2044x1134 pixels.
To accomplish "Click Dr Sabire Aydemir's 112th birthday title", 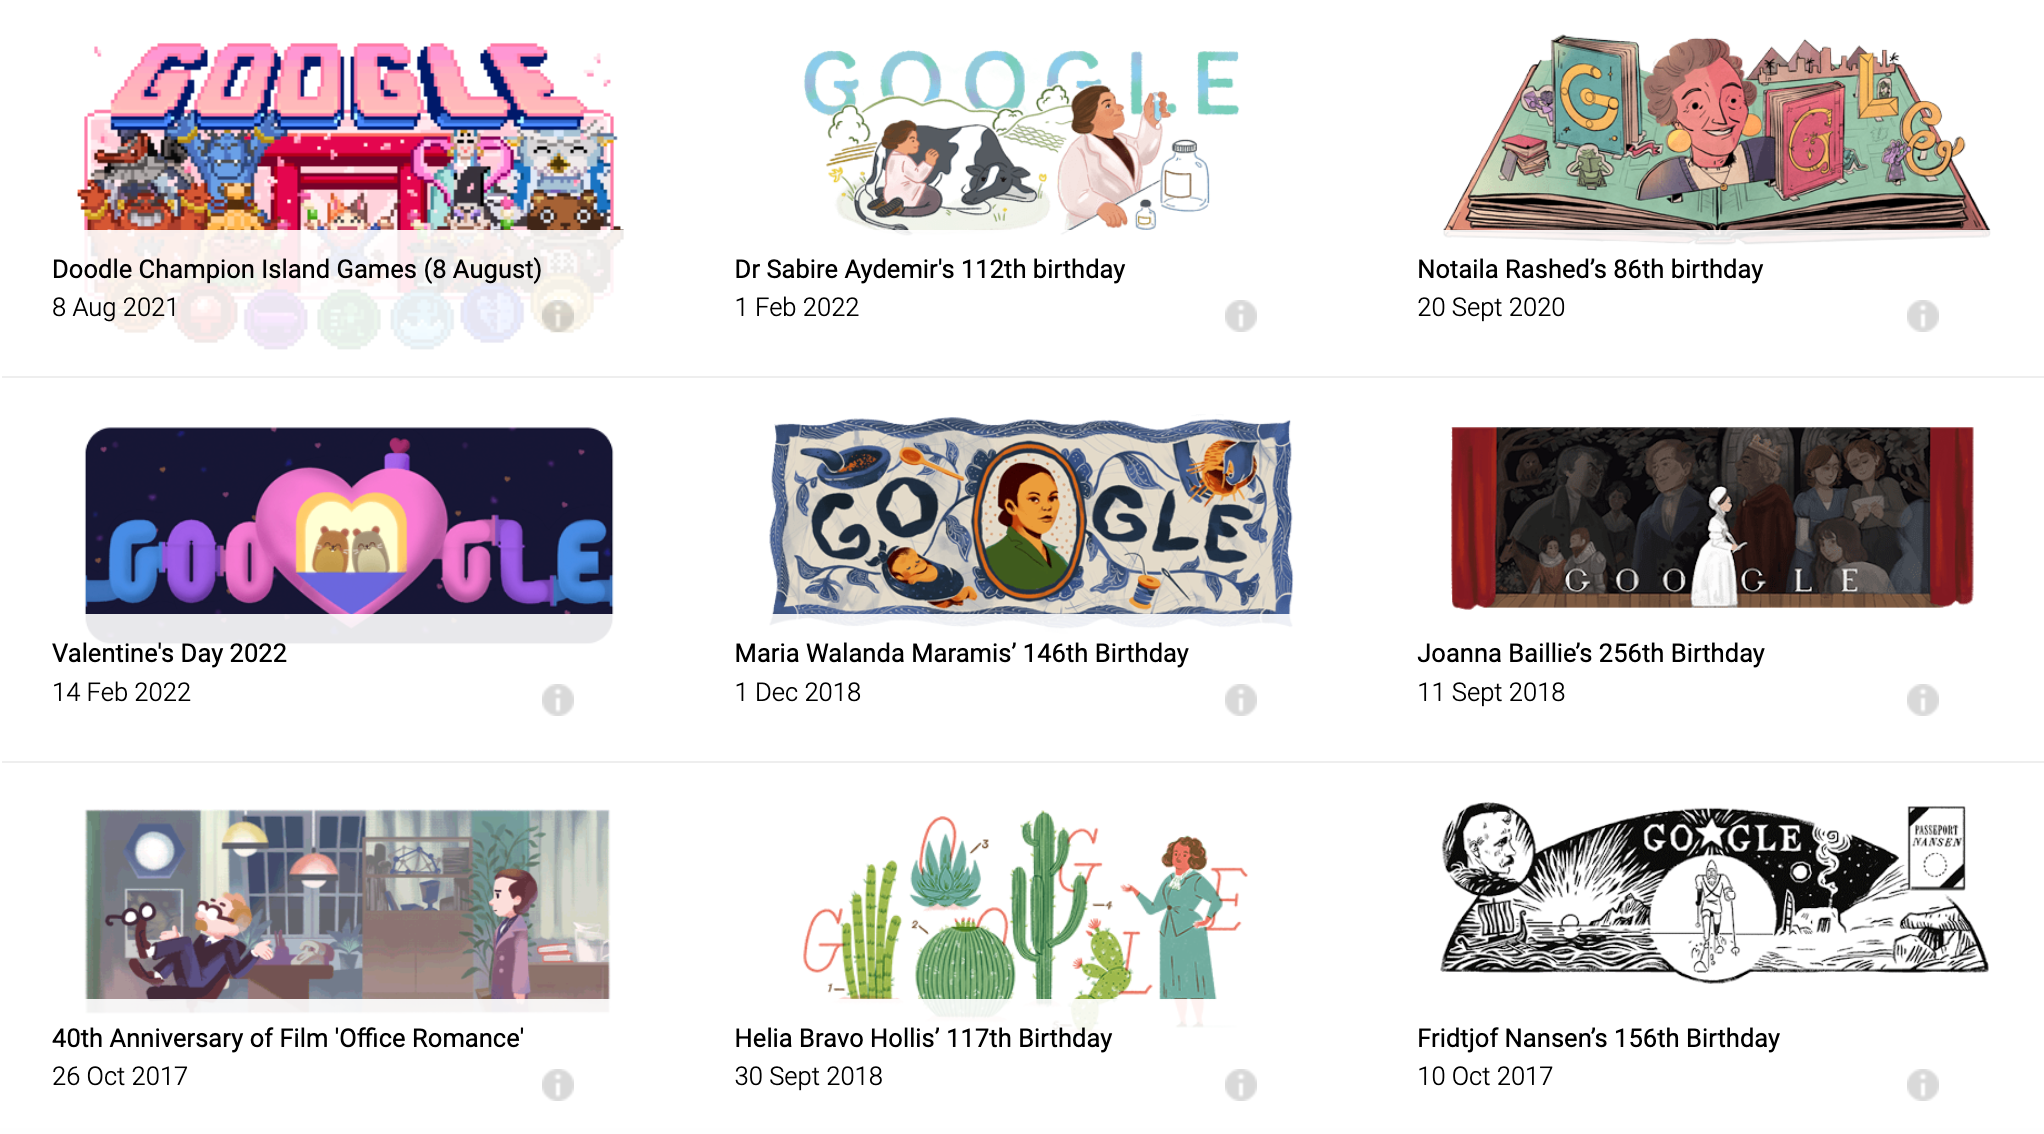I will (929, 269).
